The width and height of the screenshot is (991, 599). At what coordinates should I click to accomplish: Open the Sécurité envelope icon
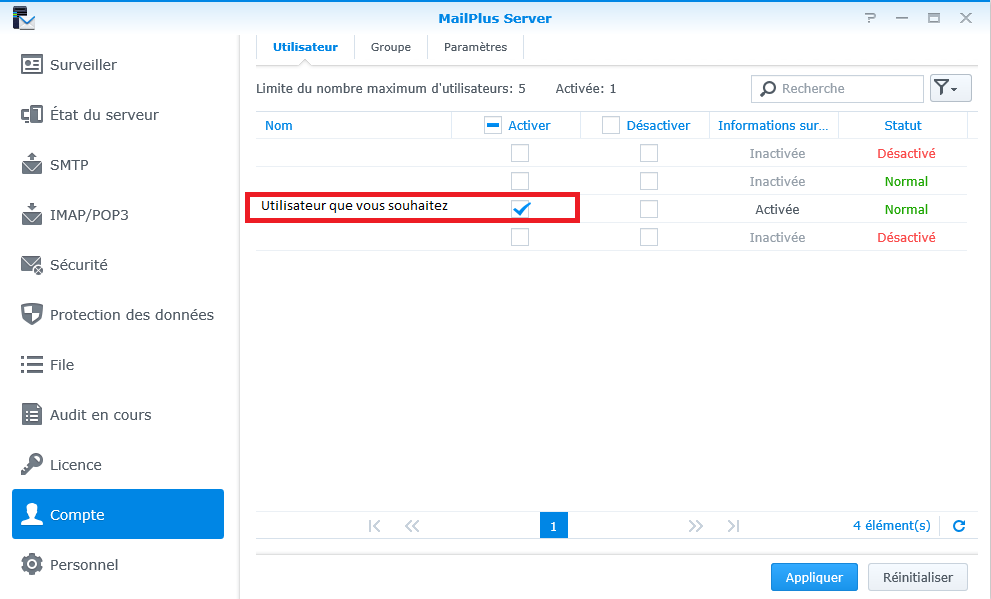(x=32, y=265)
